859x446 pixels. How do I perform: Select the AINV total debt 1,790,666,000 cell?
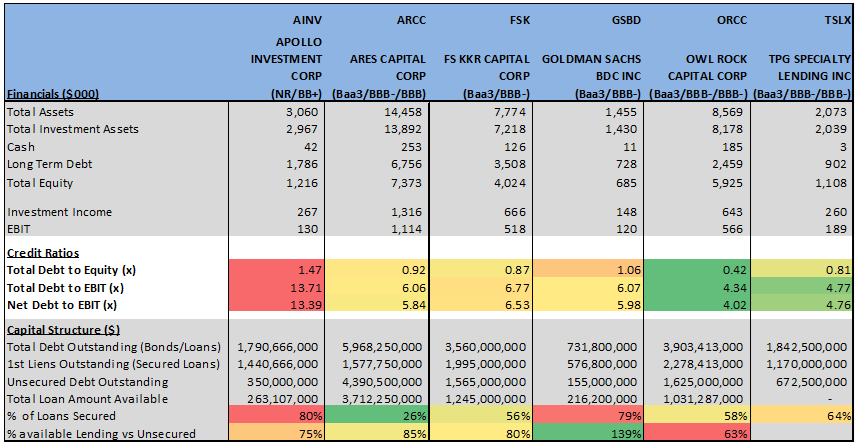pos(278,347)
